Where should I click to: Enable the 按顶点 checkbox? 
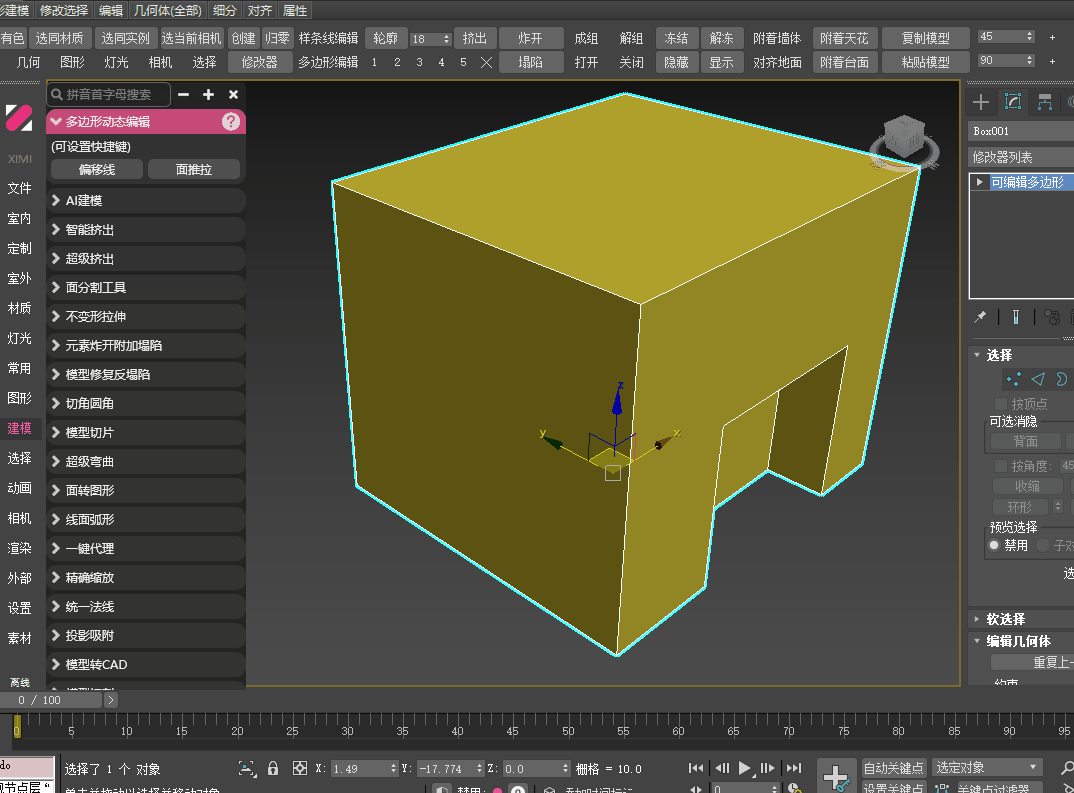coord(1001,404)
